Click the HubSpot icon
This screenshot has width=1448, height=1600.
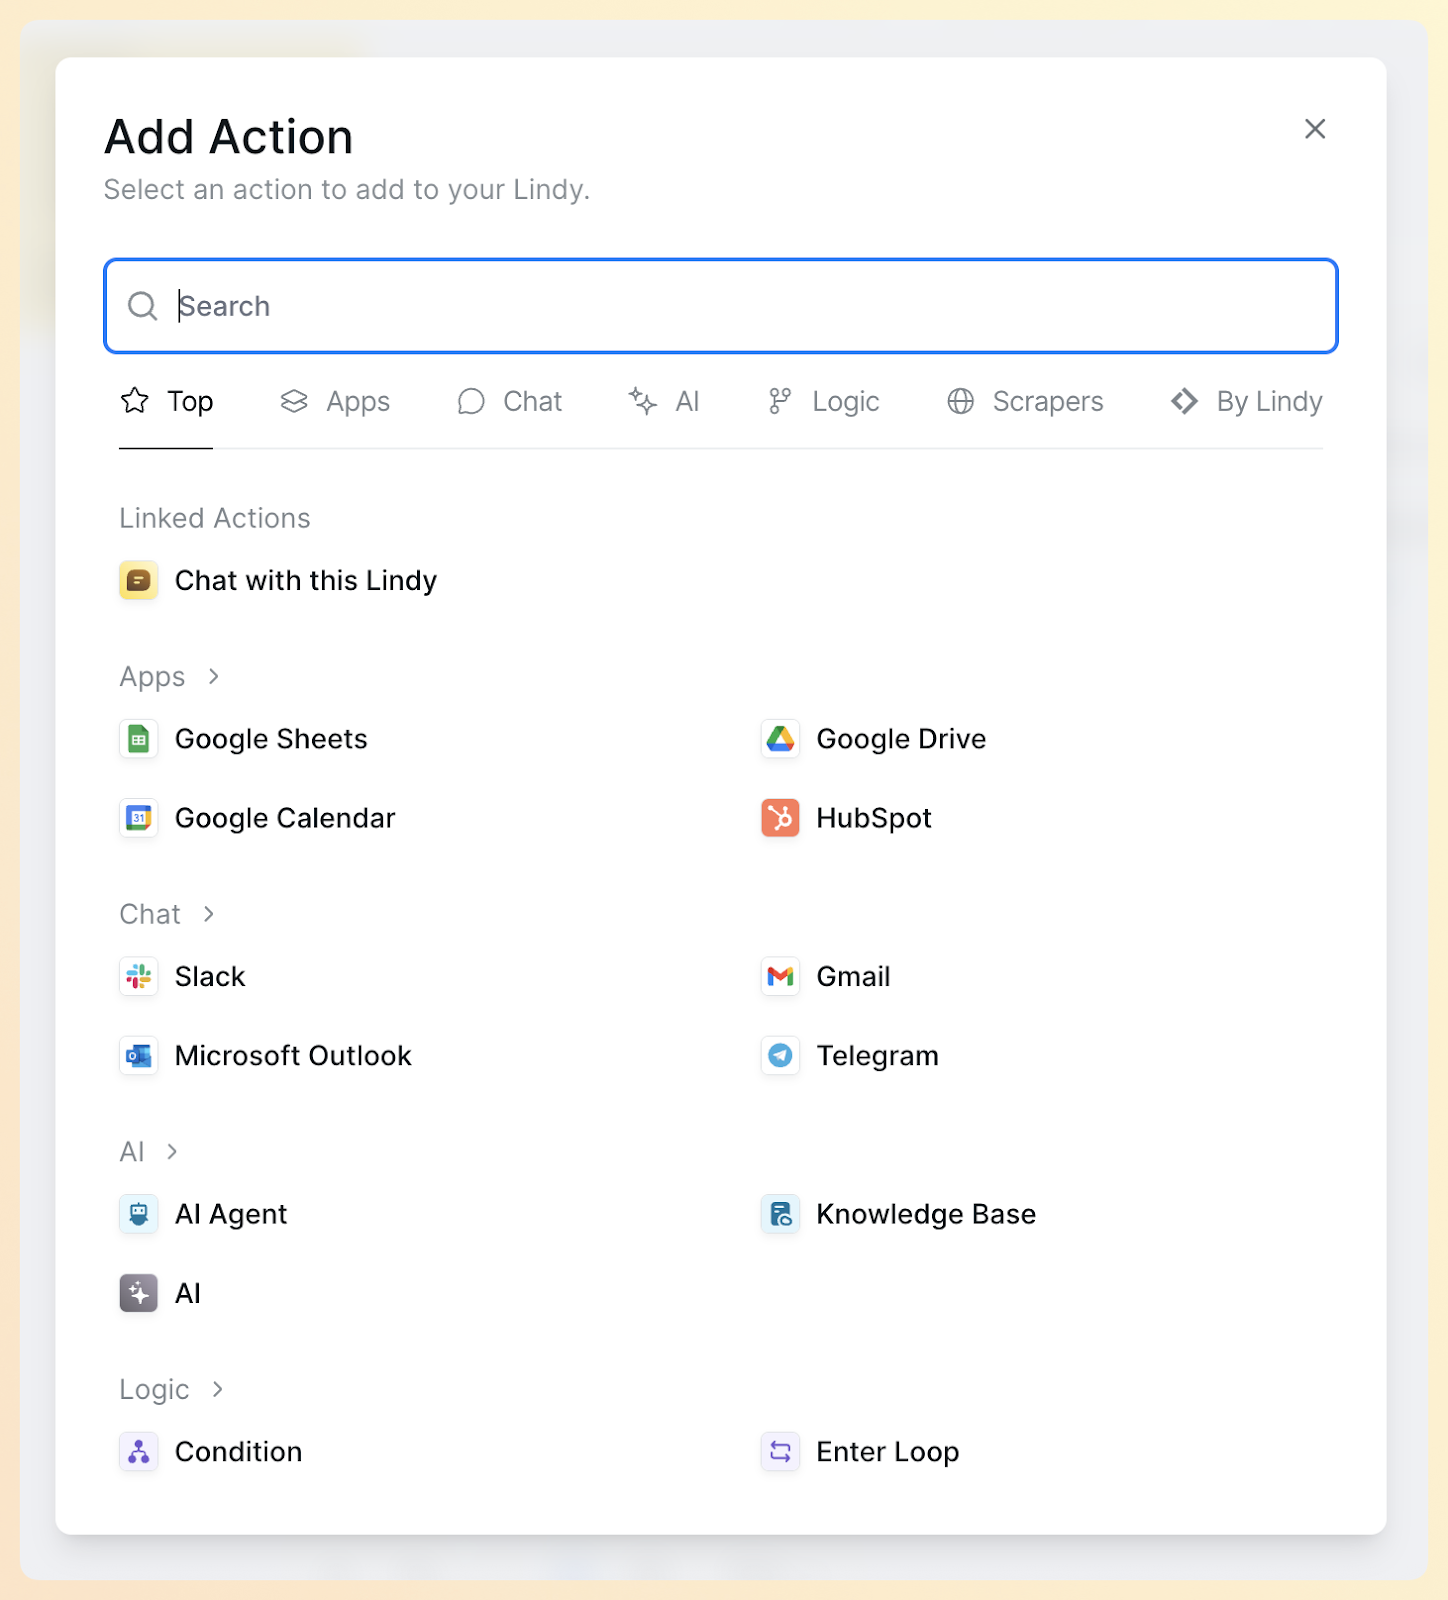[x=780, y=818]
